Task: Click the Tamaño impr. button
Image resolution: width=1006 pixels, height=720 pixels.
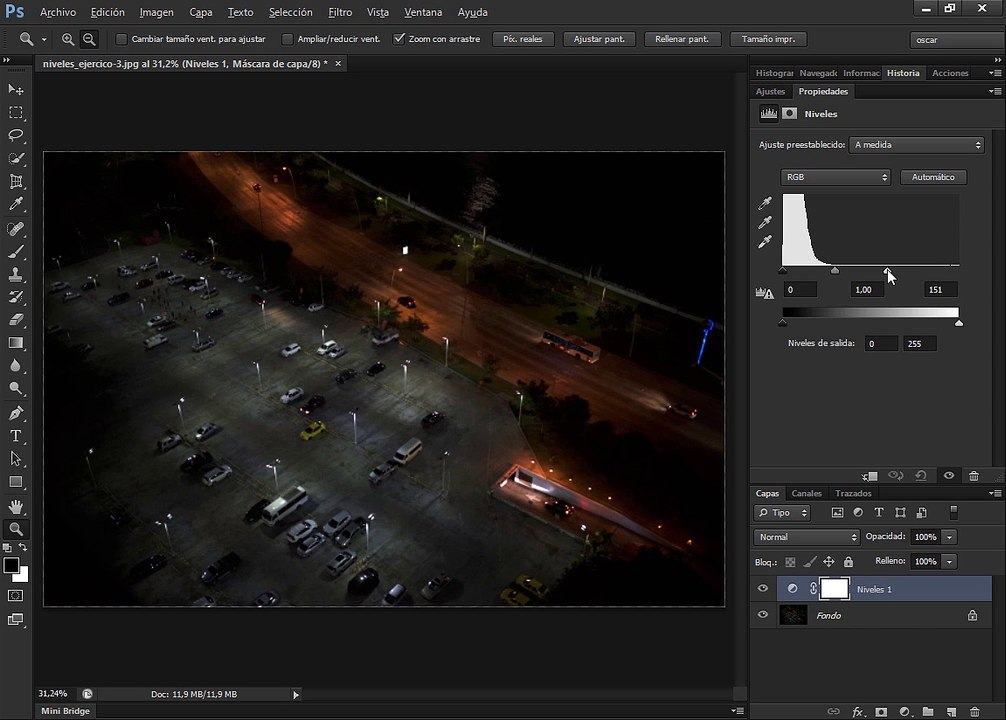Action: click(769, 39)
